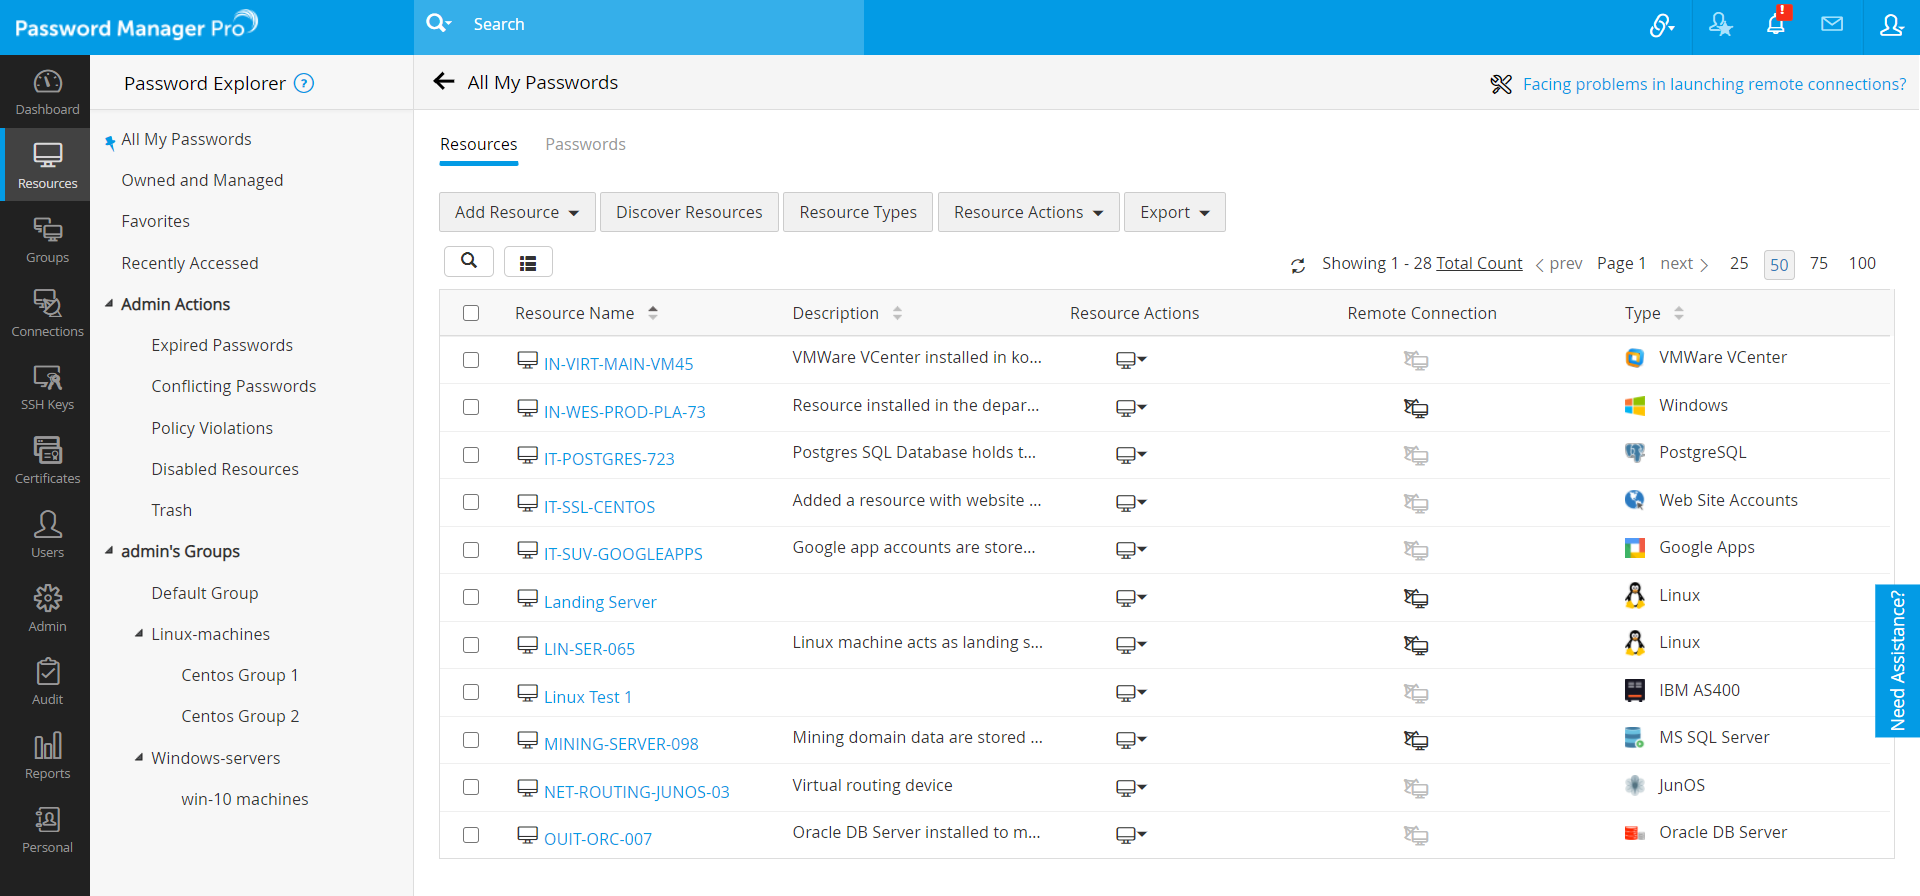The width and height of the screenshot is (1920, 896).
Task: Open the Audit section icon
Action: tap(47, 681)
